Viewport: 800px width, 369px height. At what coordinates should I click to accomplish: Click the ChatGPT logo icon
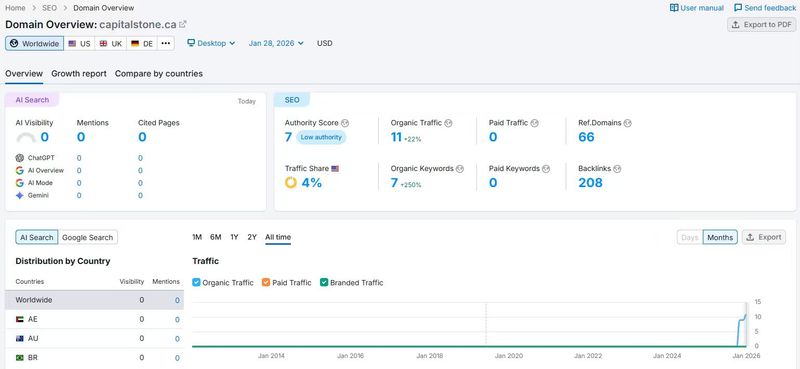point(20,158)
